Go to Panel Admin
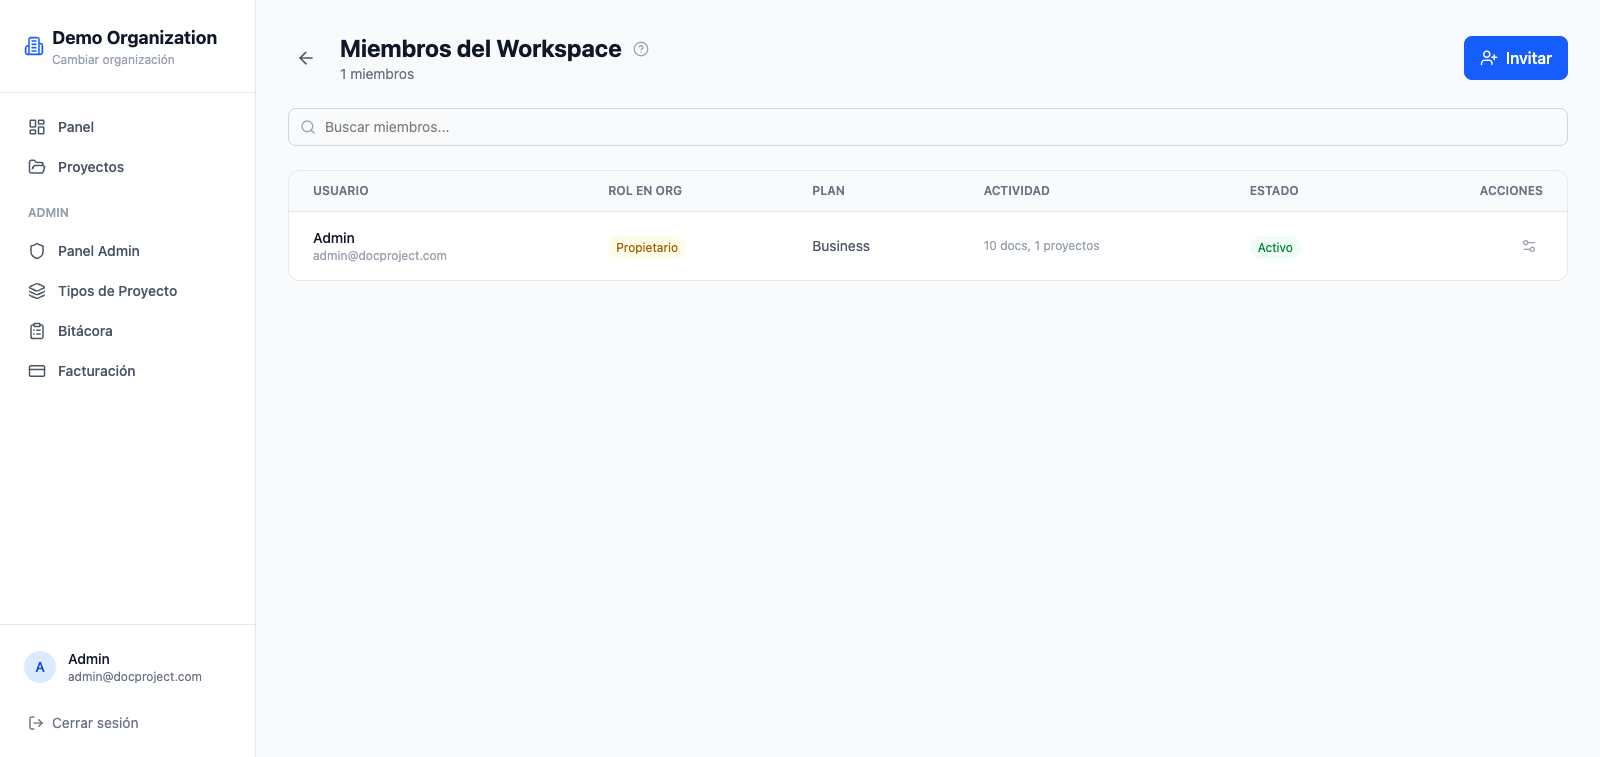Image resolution: width=1600 pixels, height=757 pixels. (128, 251)
